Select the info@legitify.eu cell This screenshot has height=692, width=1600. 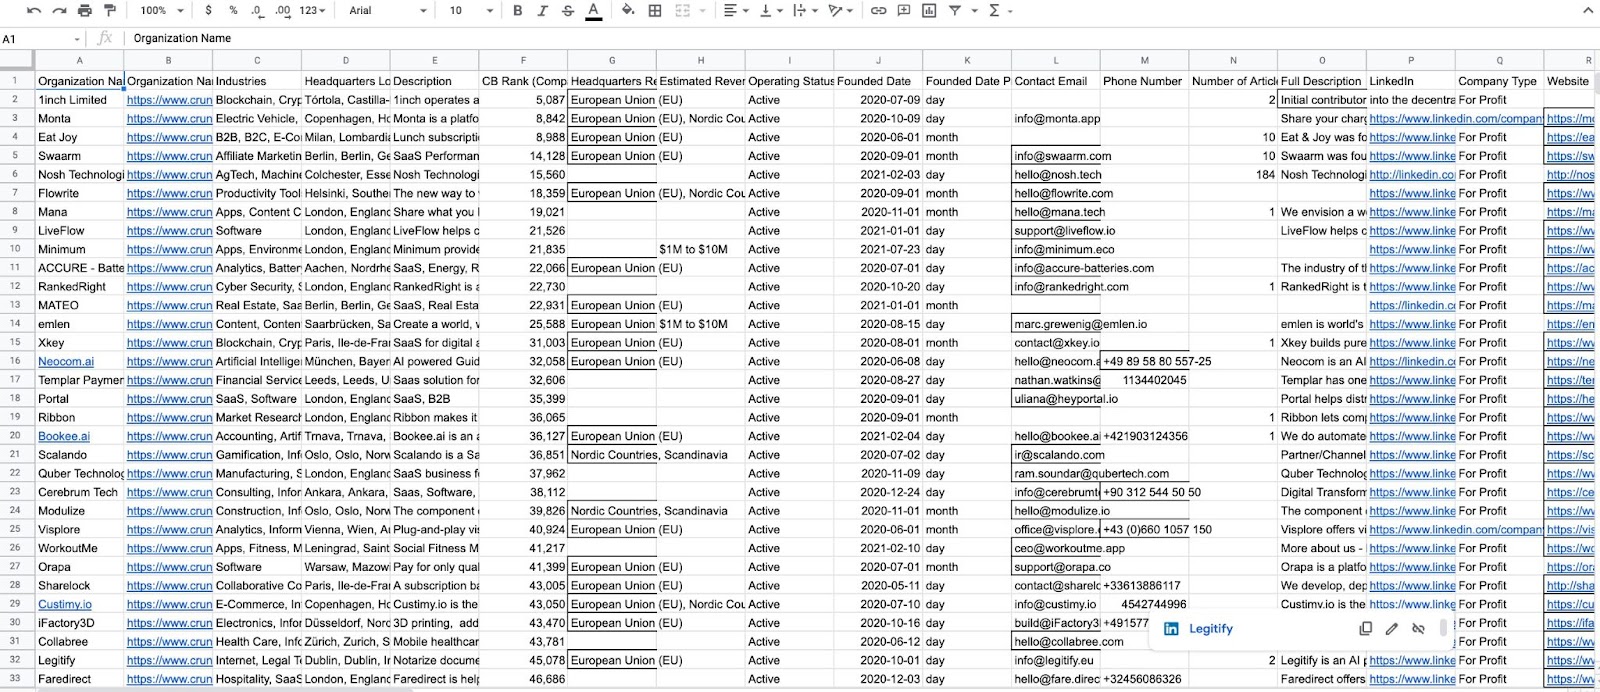1056,660
